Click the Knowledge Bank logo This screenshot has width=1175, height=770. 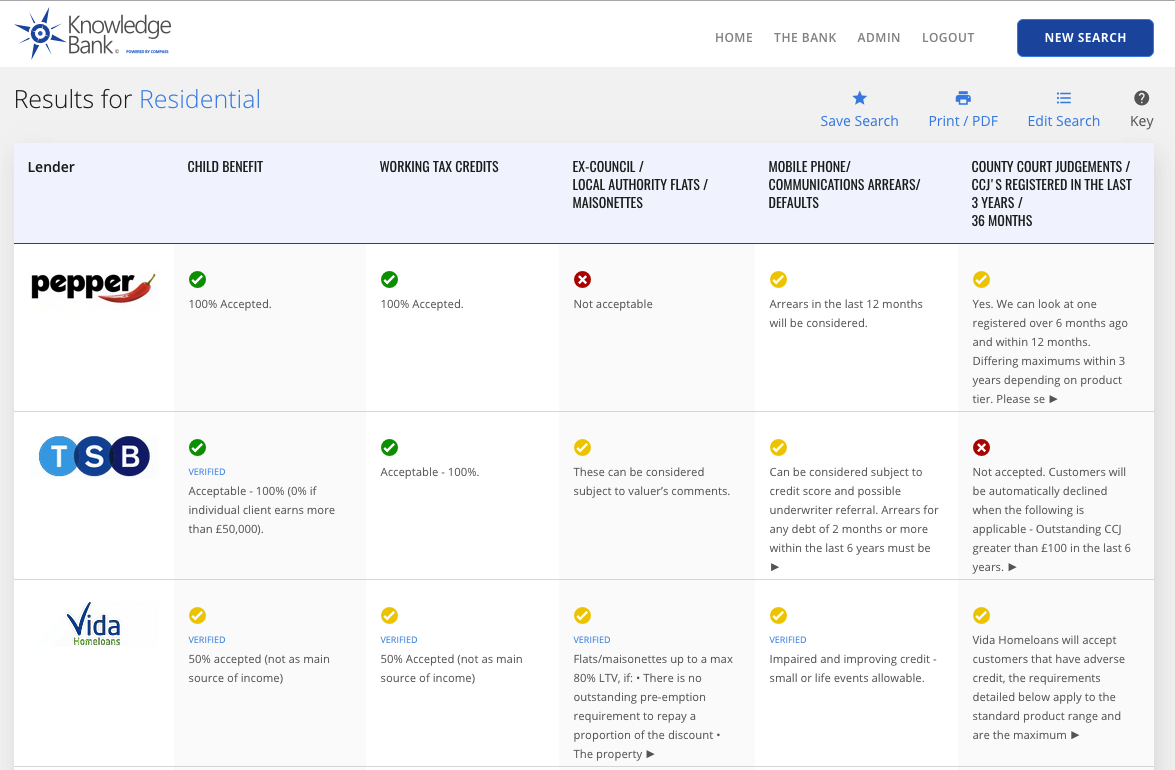click(93, 34)
